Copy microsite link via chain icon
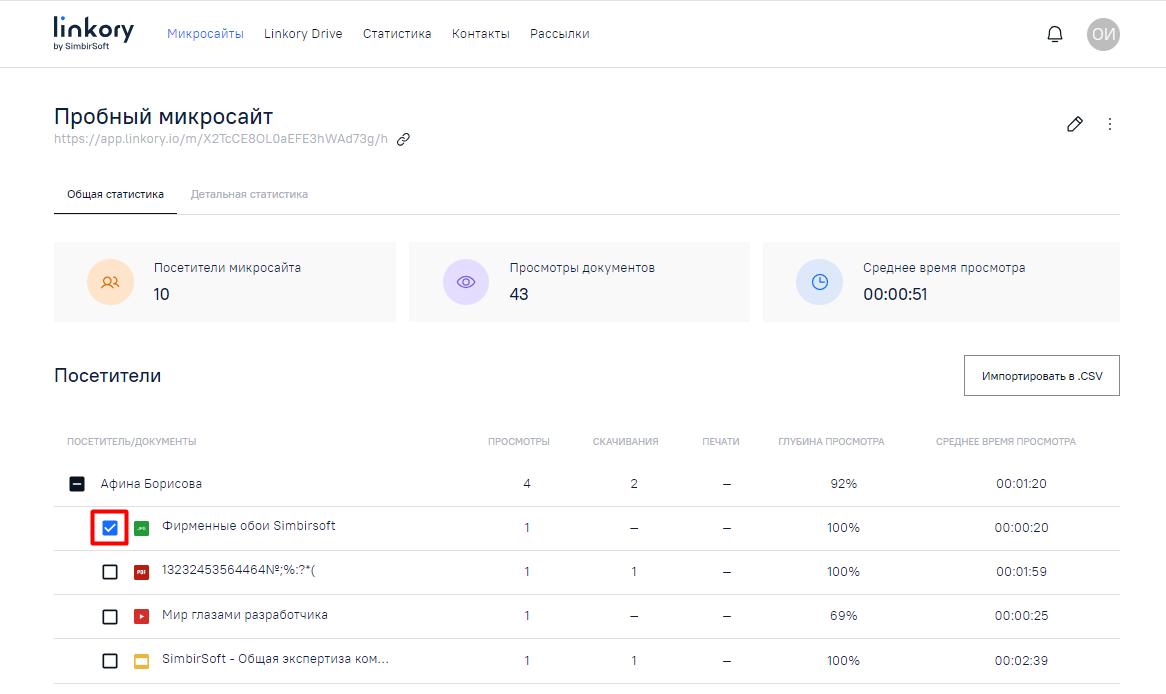This screenshot has height=694, width=1166. pyautogui.click(x=404, y=139)
